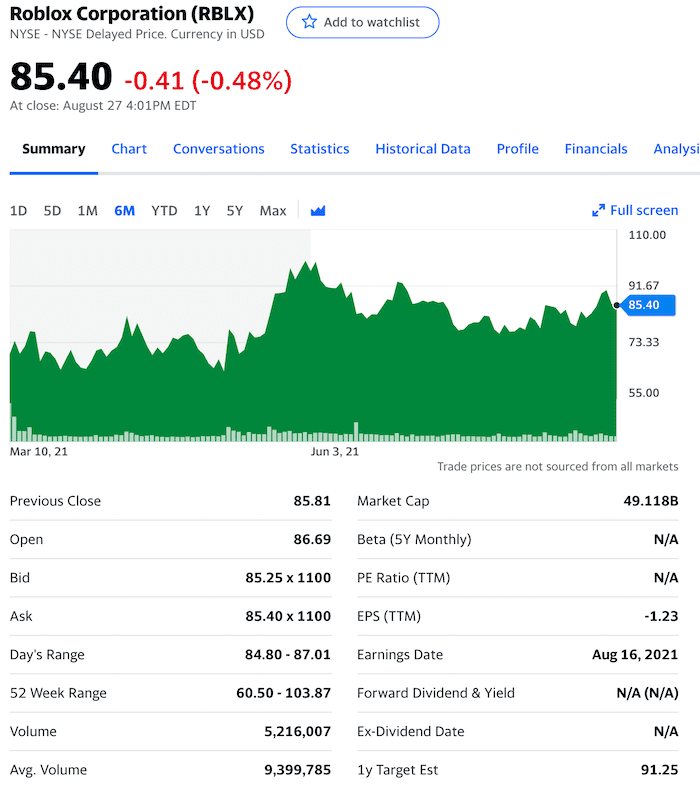Click the 110.00 price axis label
Screen dimensions: 700x797
point(647,235)
